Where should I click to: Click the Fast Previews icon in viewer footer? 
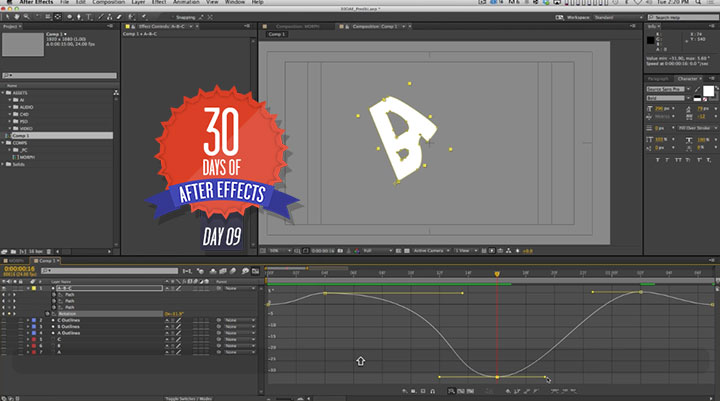[492, 251]
